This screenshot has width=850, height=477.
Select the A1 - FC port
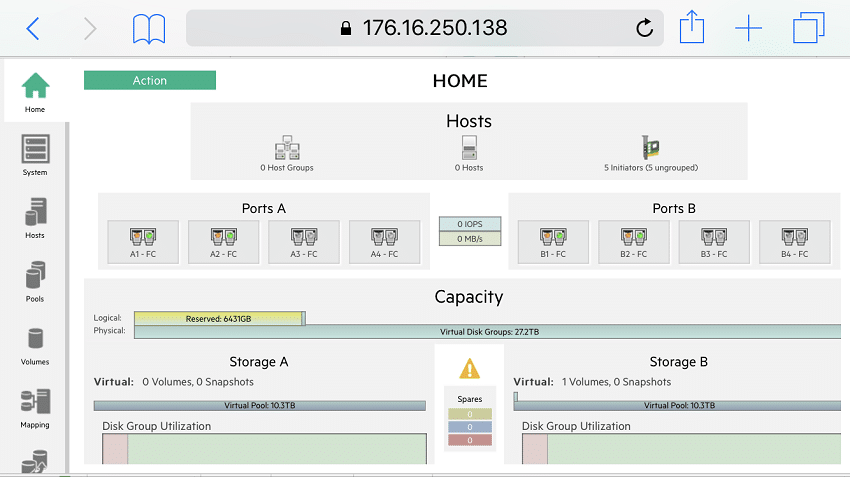coord(143,242)
